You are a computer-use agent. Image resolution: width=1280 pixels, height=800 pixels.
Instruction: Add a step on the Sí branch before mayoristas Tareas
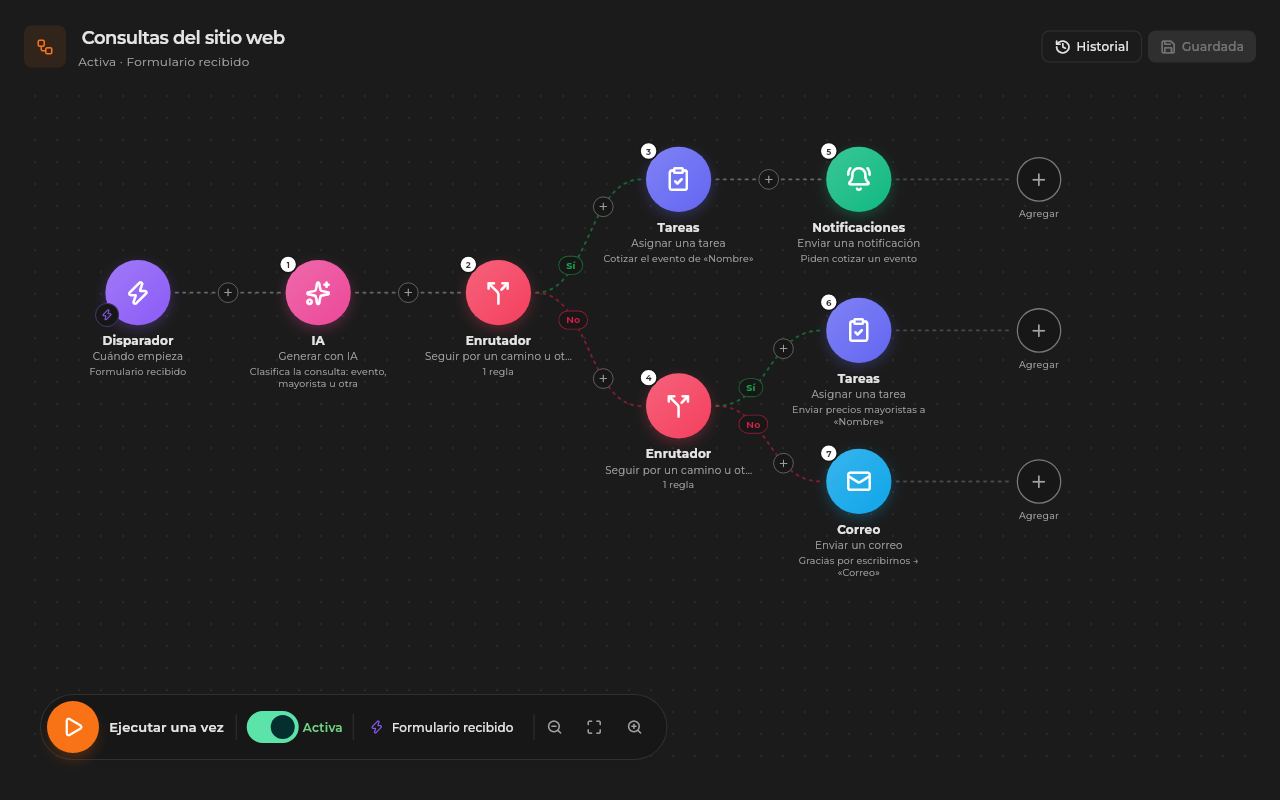pyautogui.click(x=783, y=349)
